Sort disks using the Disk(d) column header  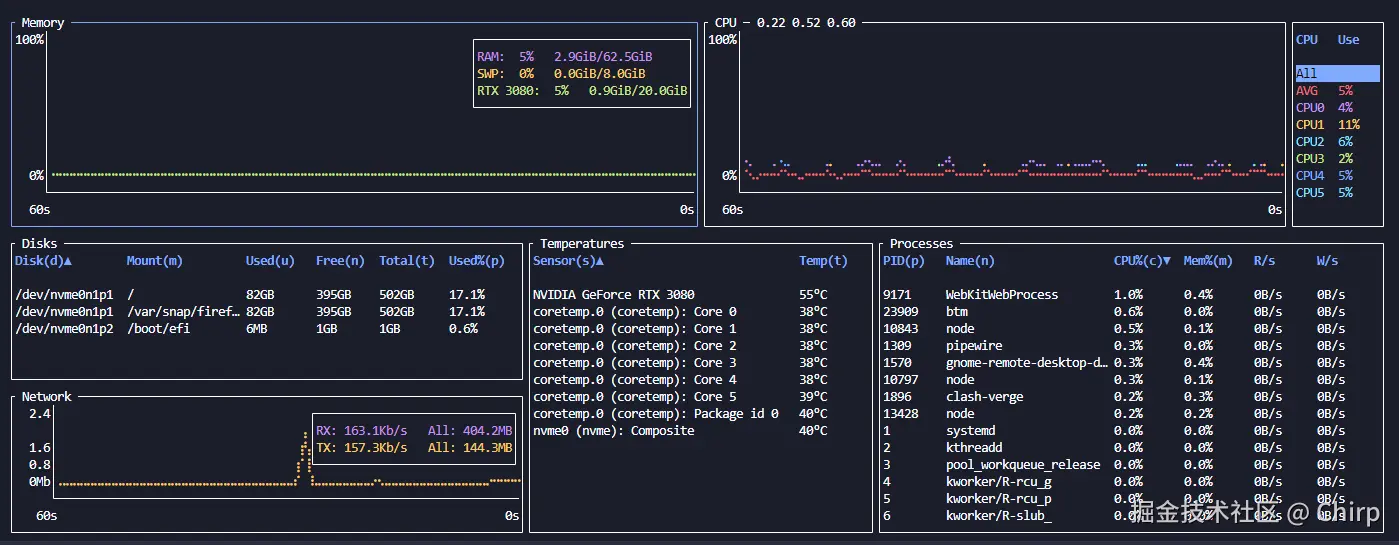(x=43, y=261)
